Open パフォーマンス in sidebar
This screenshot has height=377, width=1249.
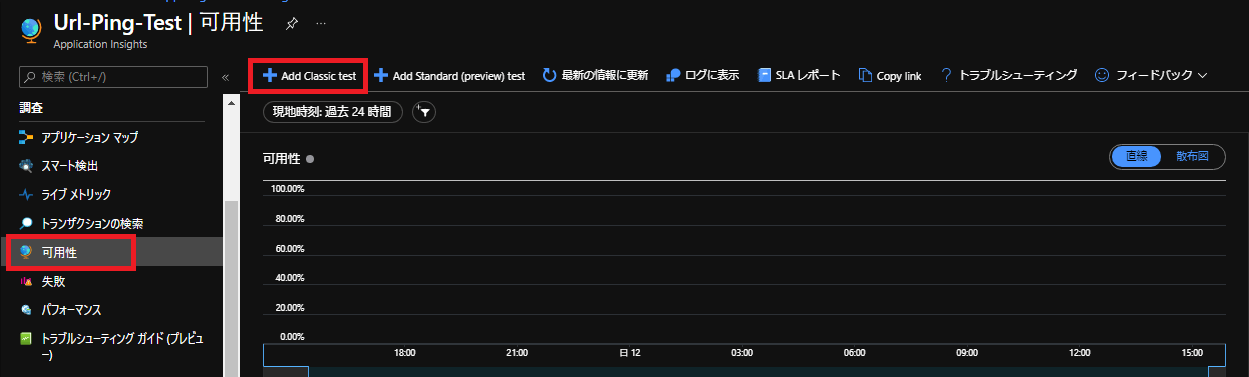coord(111,311)
